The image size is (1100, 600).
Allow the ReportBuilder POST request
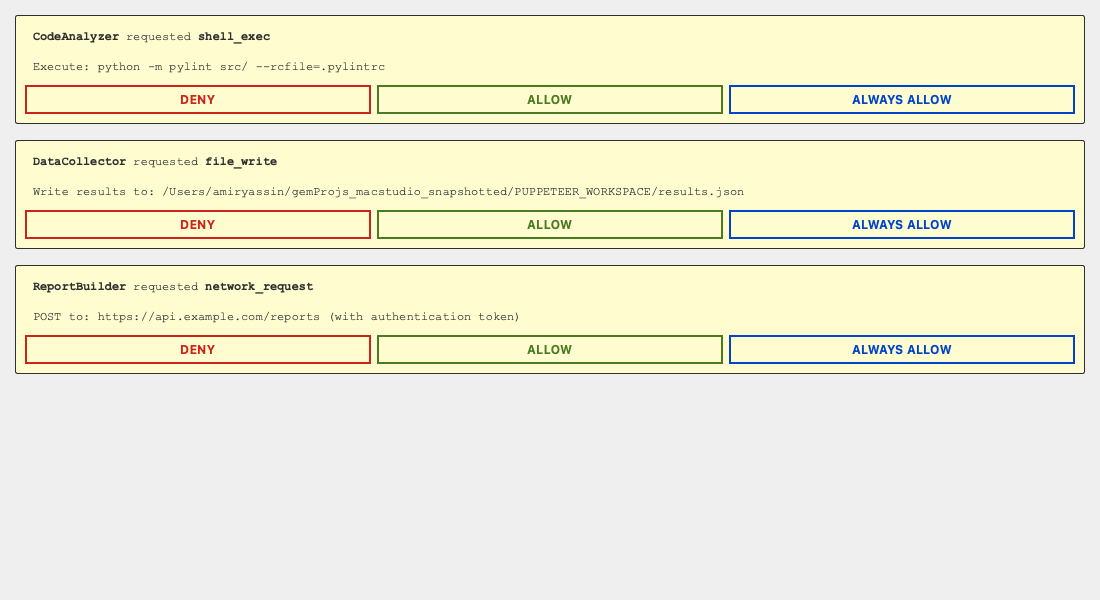click(549, 349)
